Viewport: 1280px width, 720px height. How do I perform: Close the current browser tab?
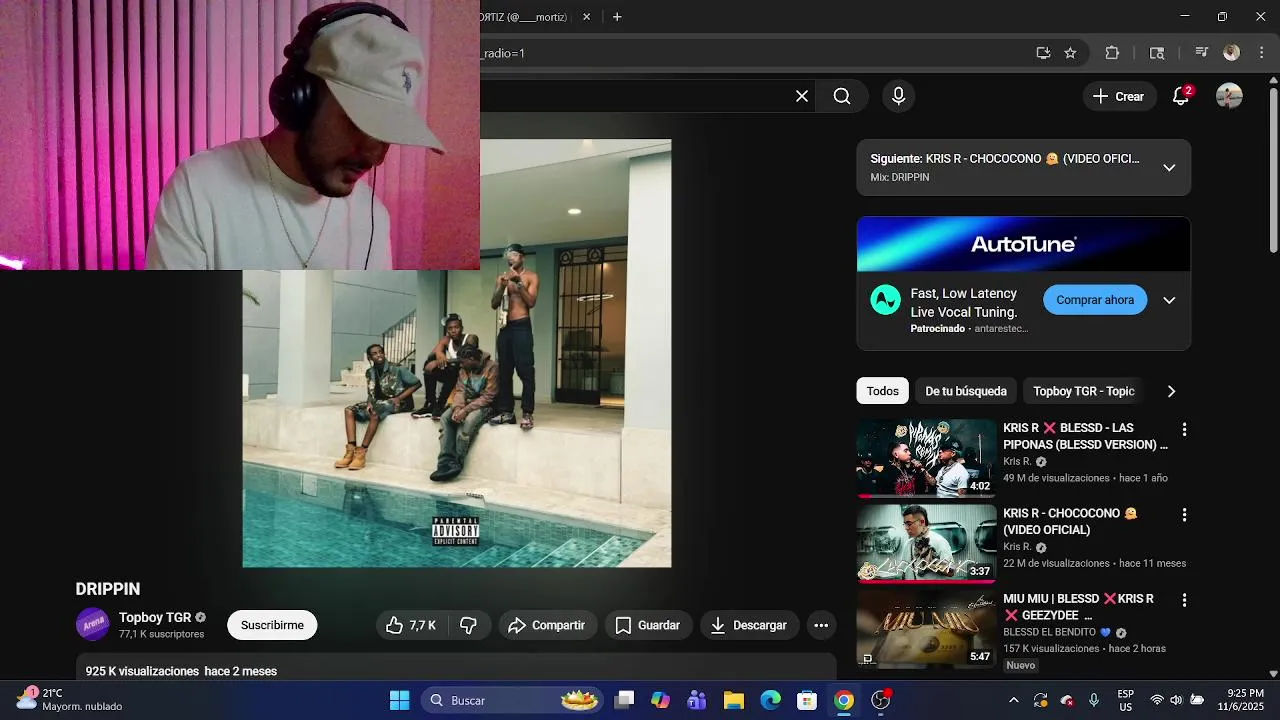(586, 17)
